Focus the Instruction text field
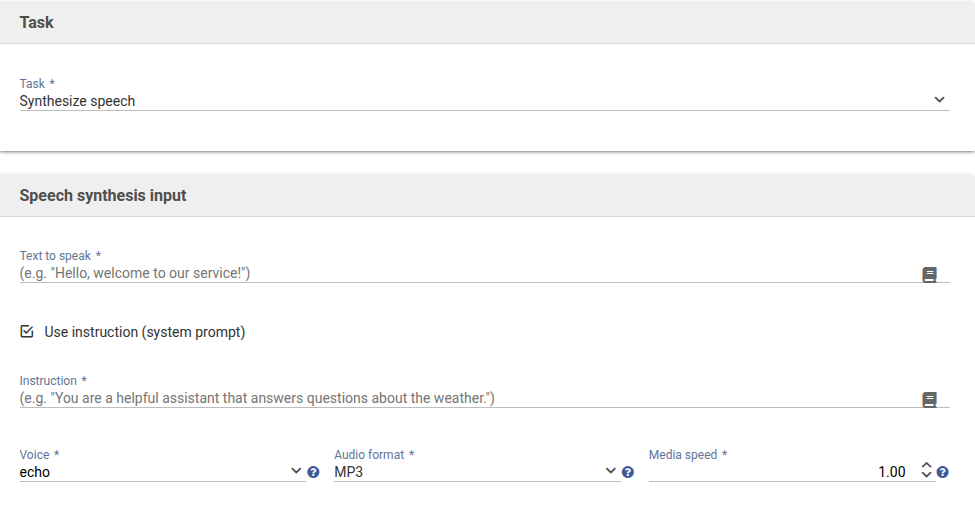 tap(460, 398)
